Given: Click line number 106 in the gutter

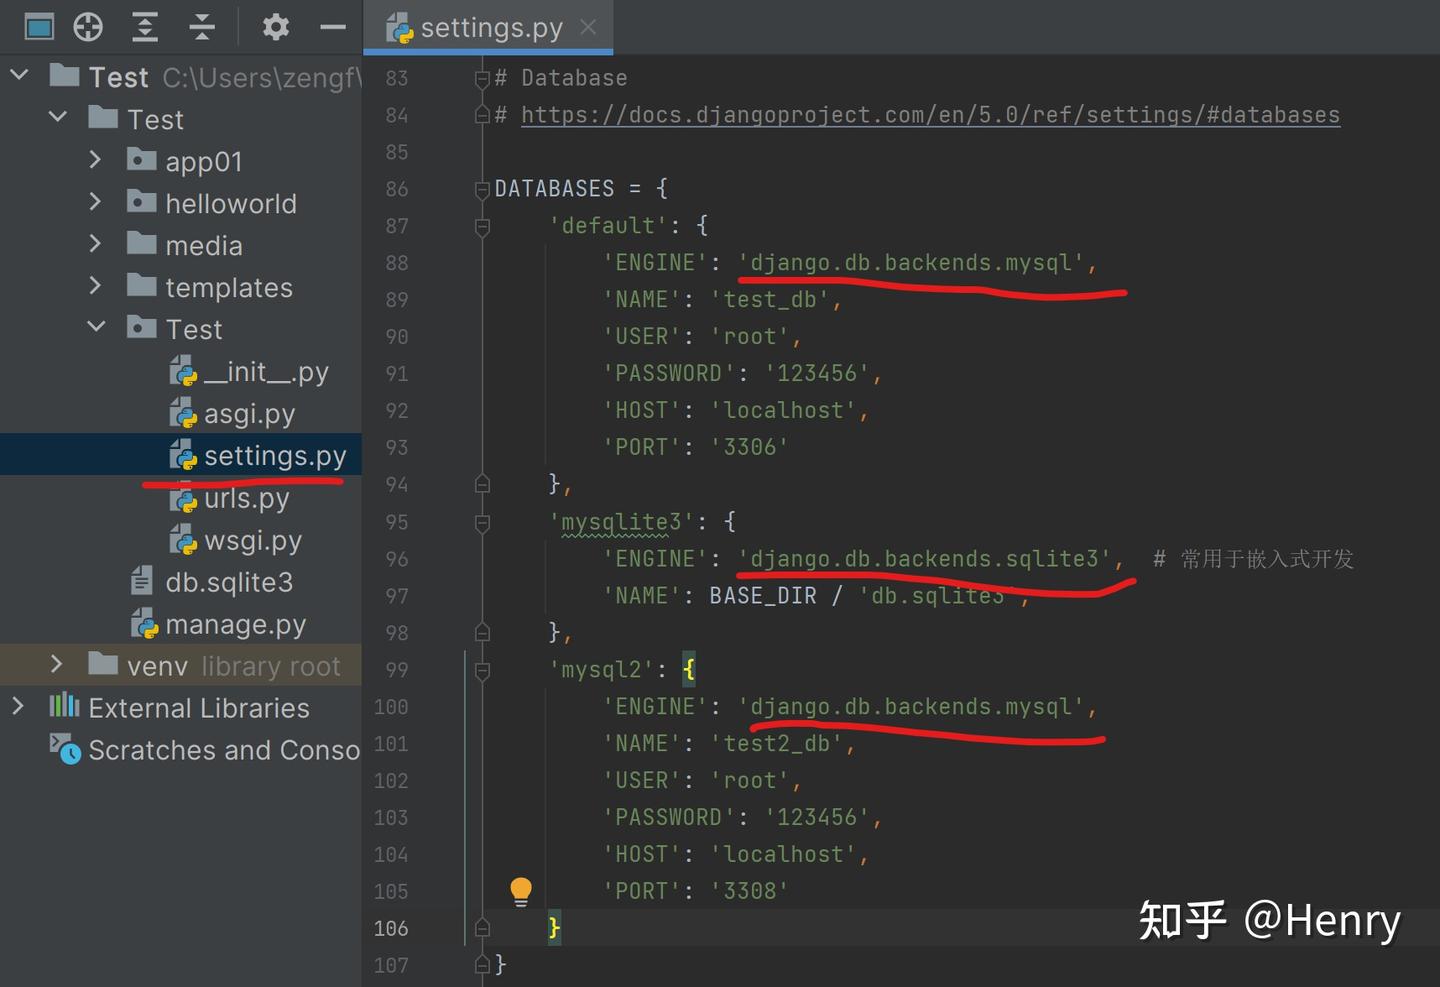Looking at the screenshot, I should (x=391, y=928).
